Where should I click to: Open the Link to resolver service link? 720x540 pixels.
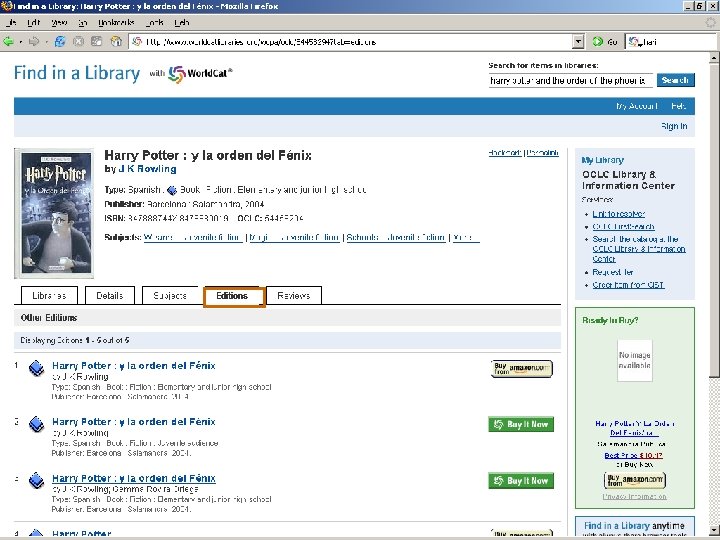619,214
